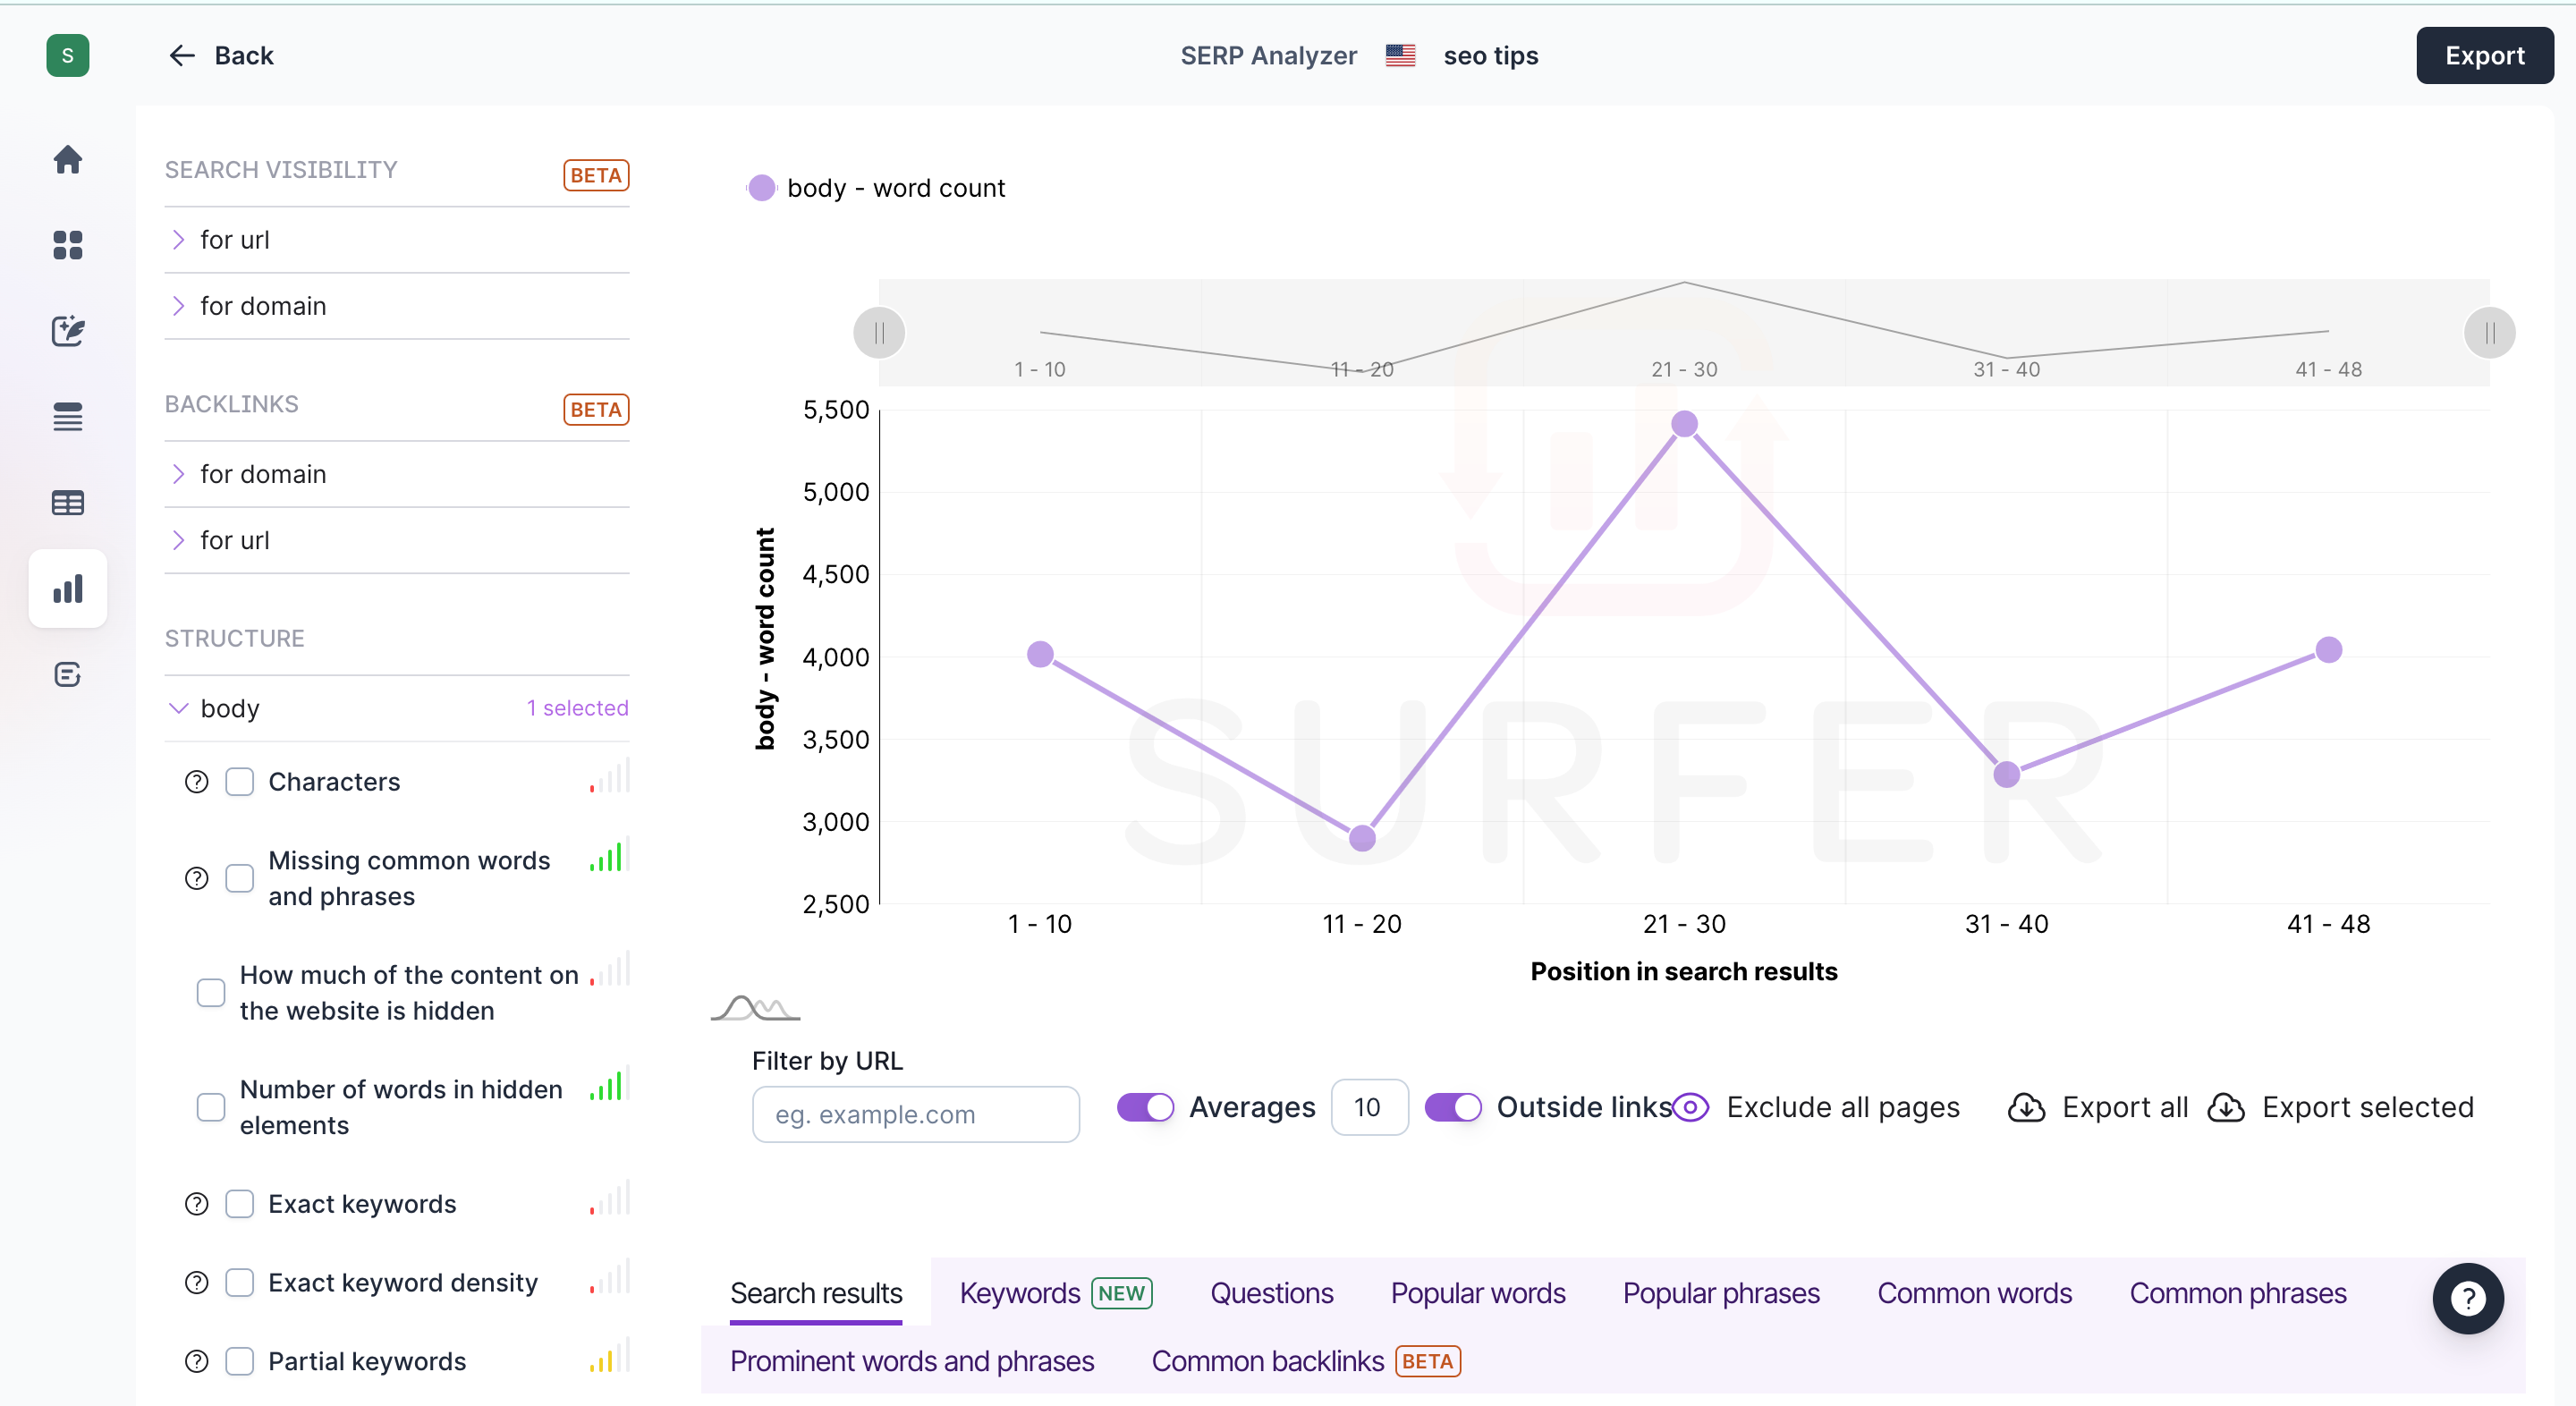2576x1406 pixels.
Task: Click the help icon beside Characters
Action: tap(197, 781)
